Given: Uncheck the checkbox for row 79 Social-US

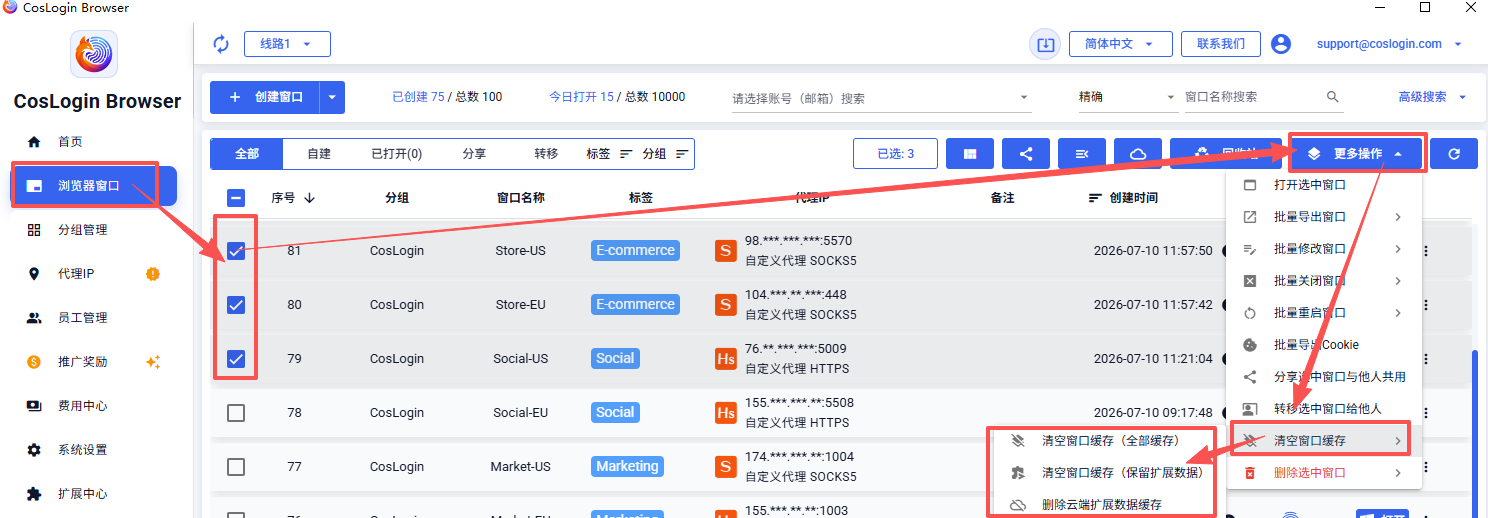Looking at the screenshot, I should tap(236, 359).
